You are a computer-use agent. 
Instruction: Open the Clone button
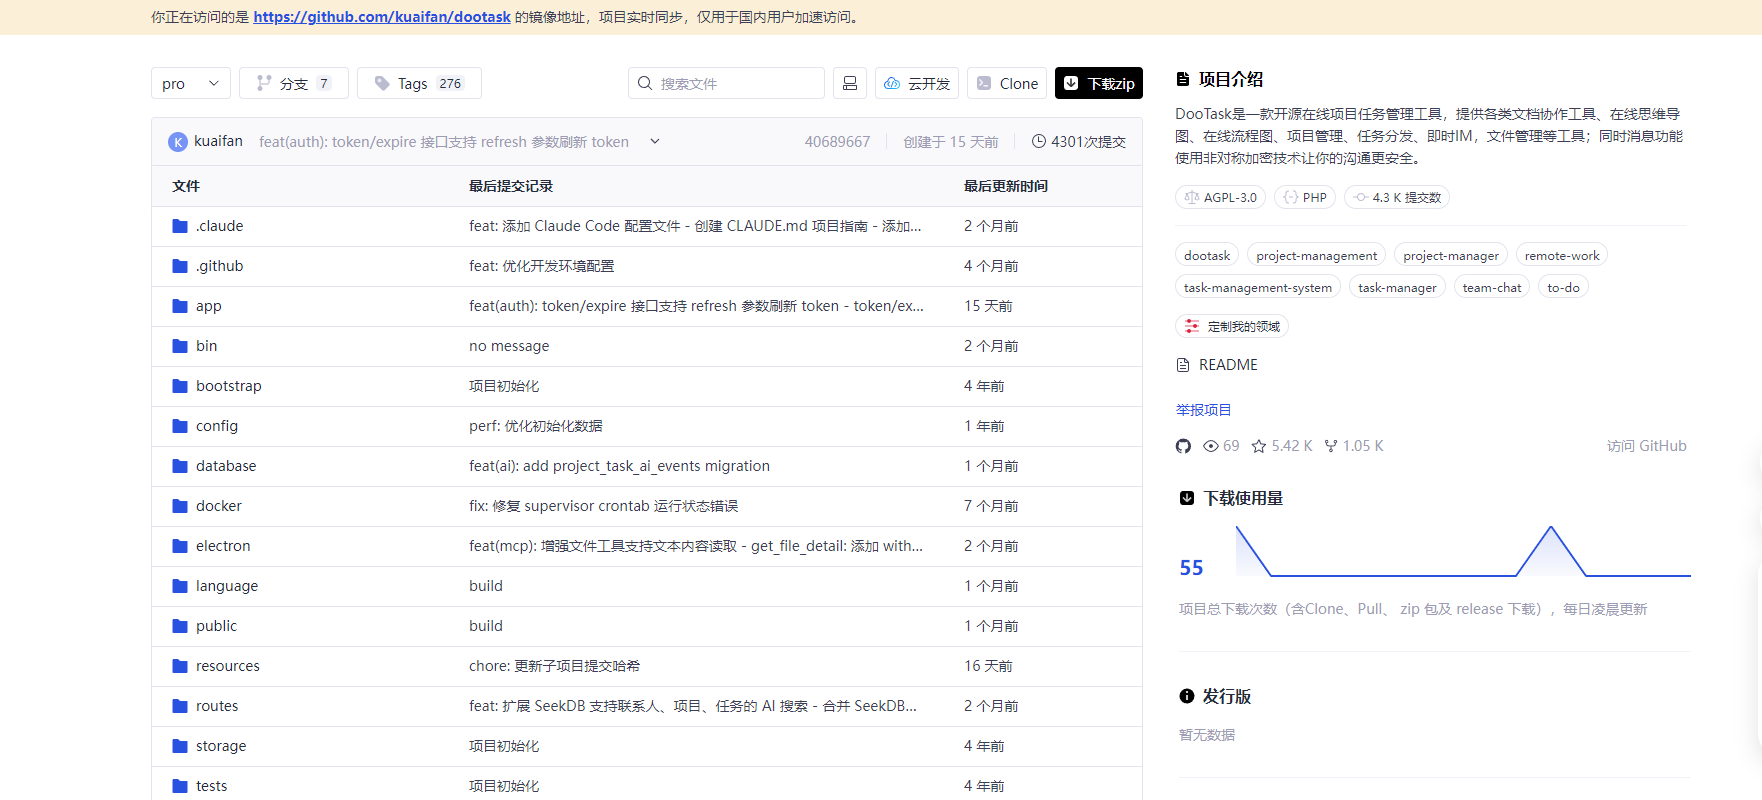coord(1007,83)
